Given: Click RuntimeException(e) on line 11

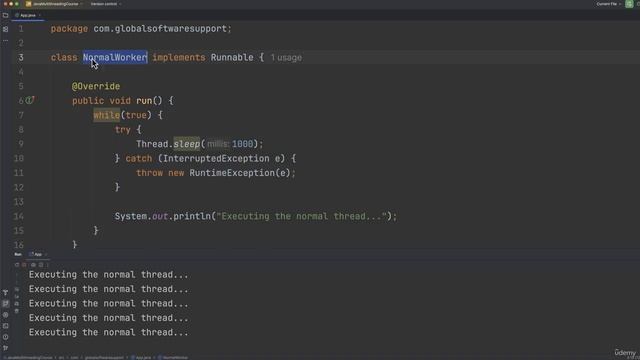Looking at the screenshot, I should click(240, 173).
